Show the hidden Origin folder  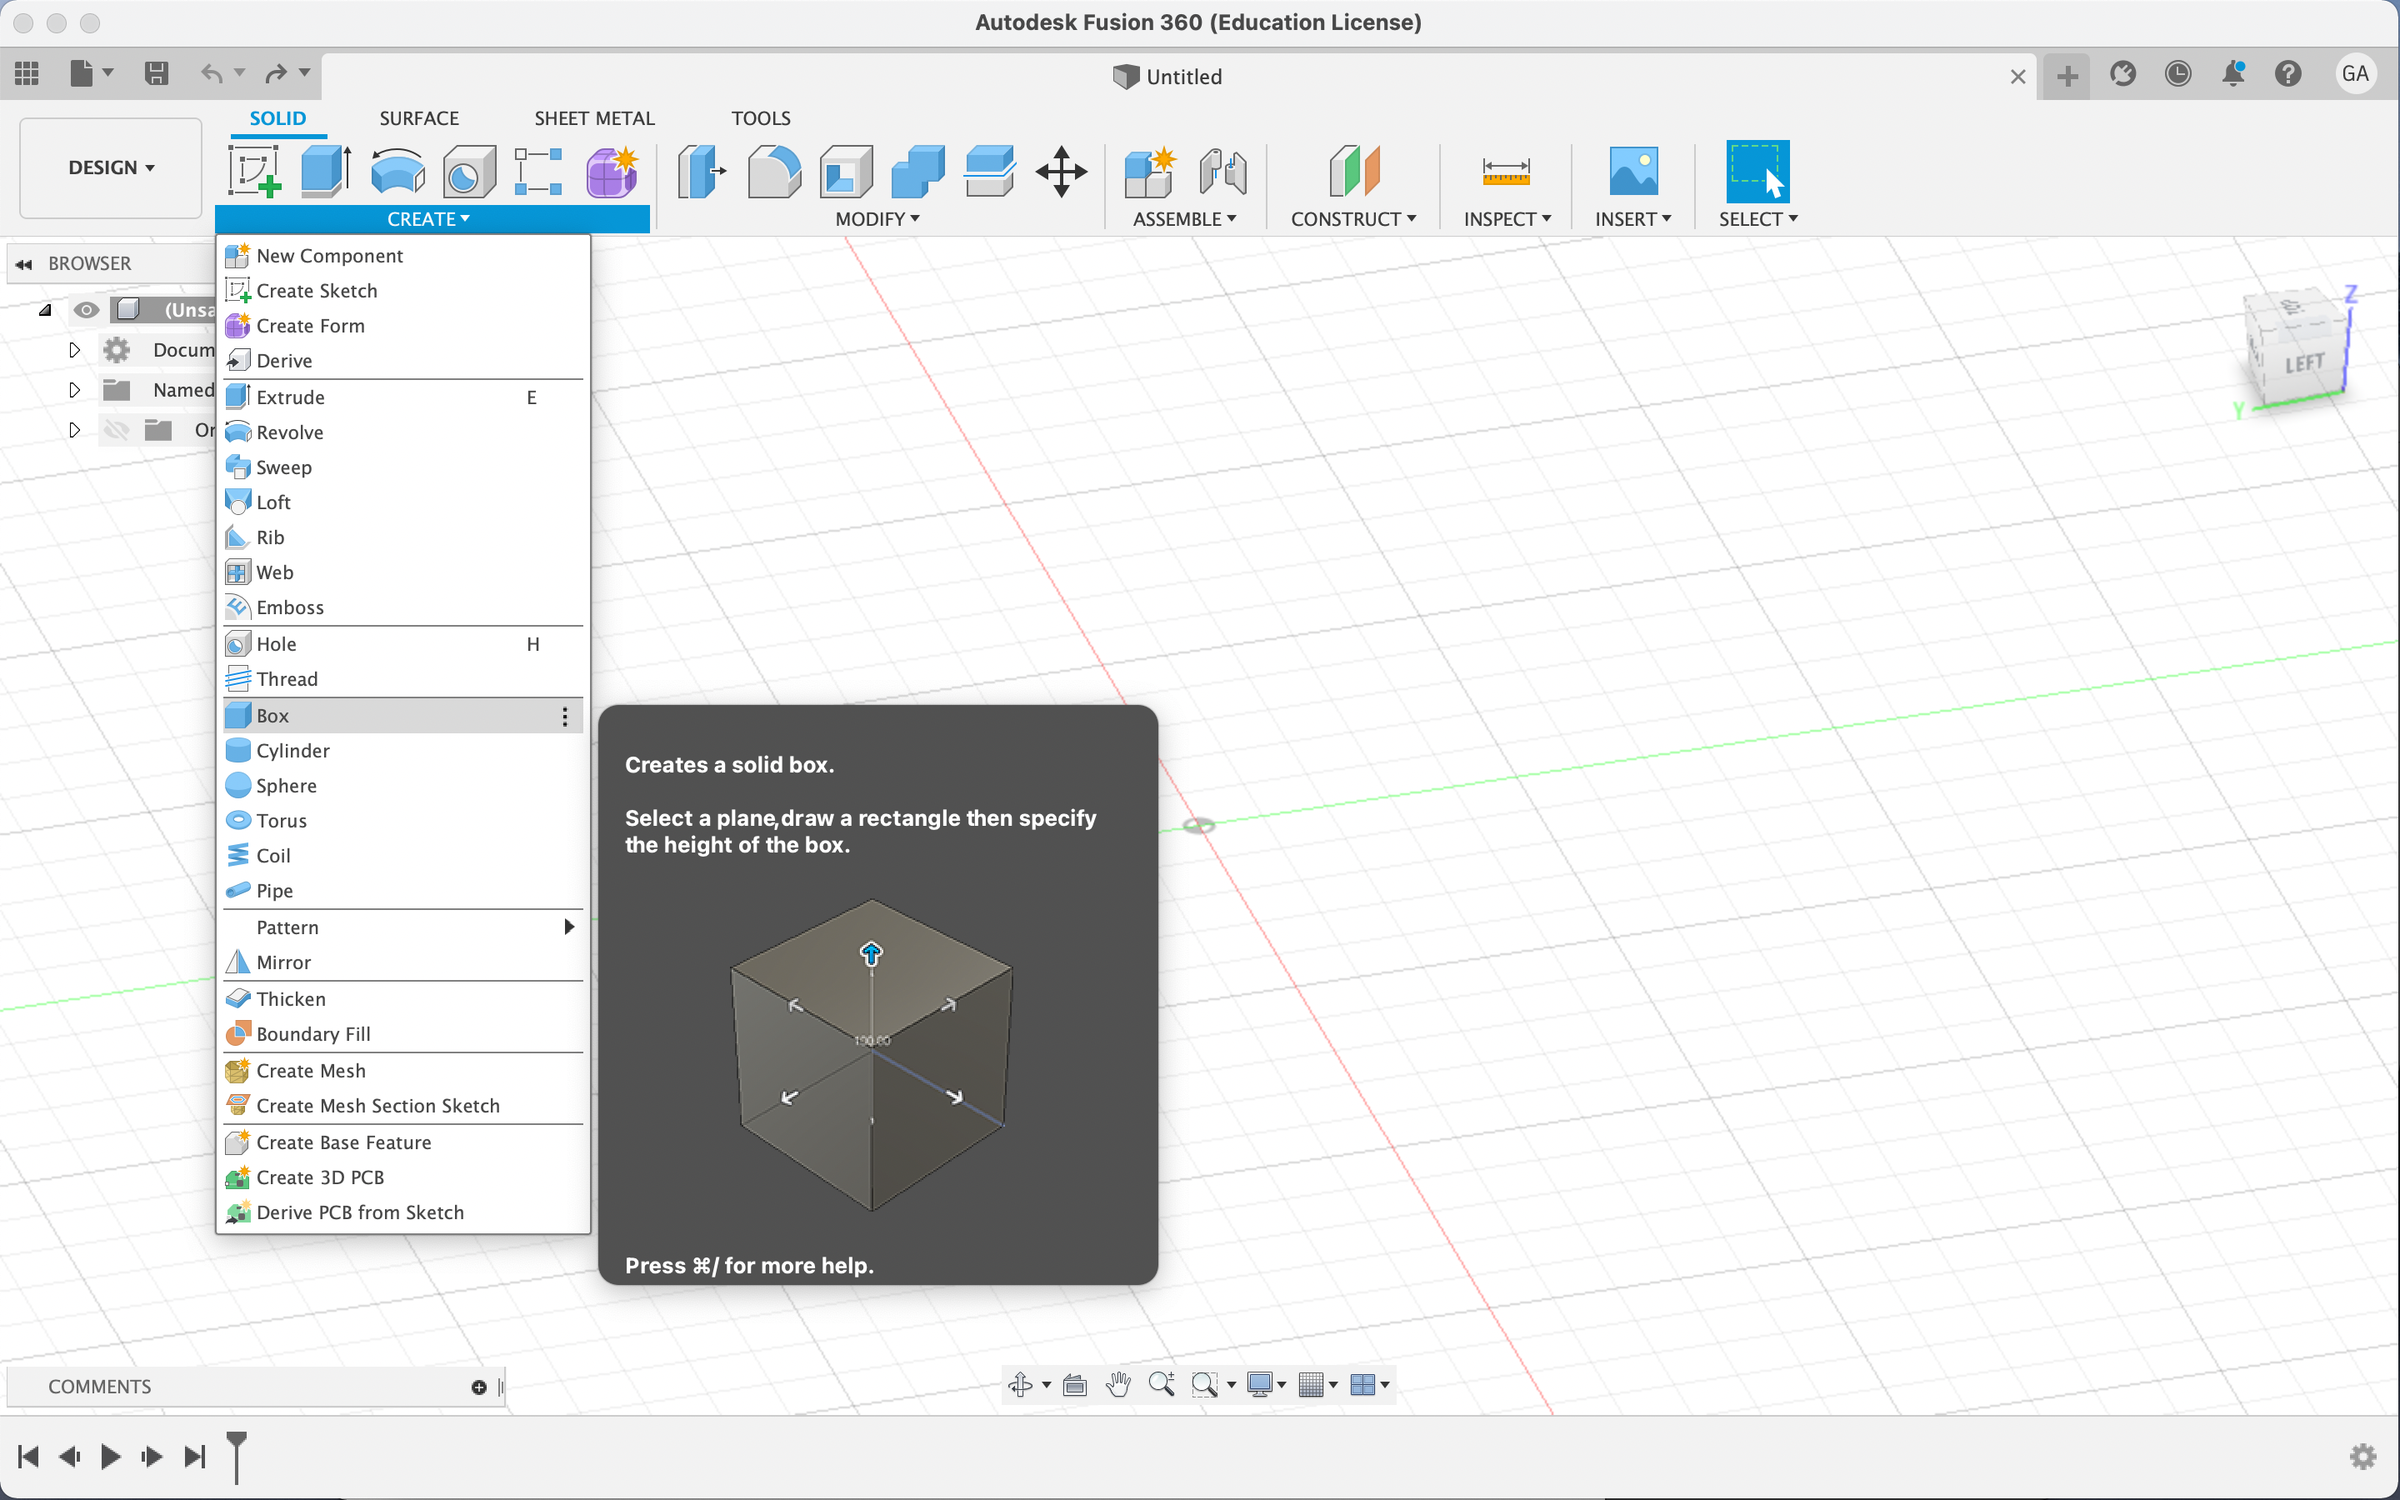(x=117, y=430)
